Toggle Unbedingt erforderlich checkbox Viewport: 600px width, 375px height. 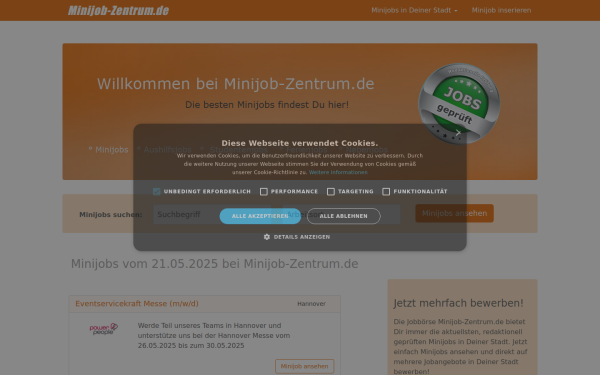point(157,191)
